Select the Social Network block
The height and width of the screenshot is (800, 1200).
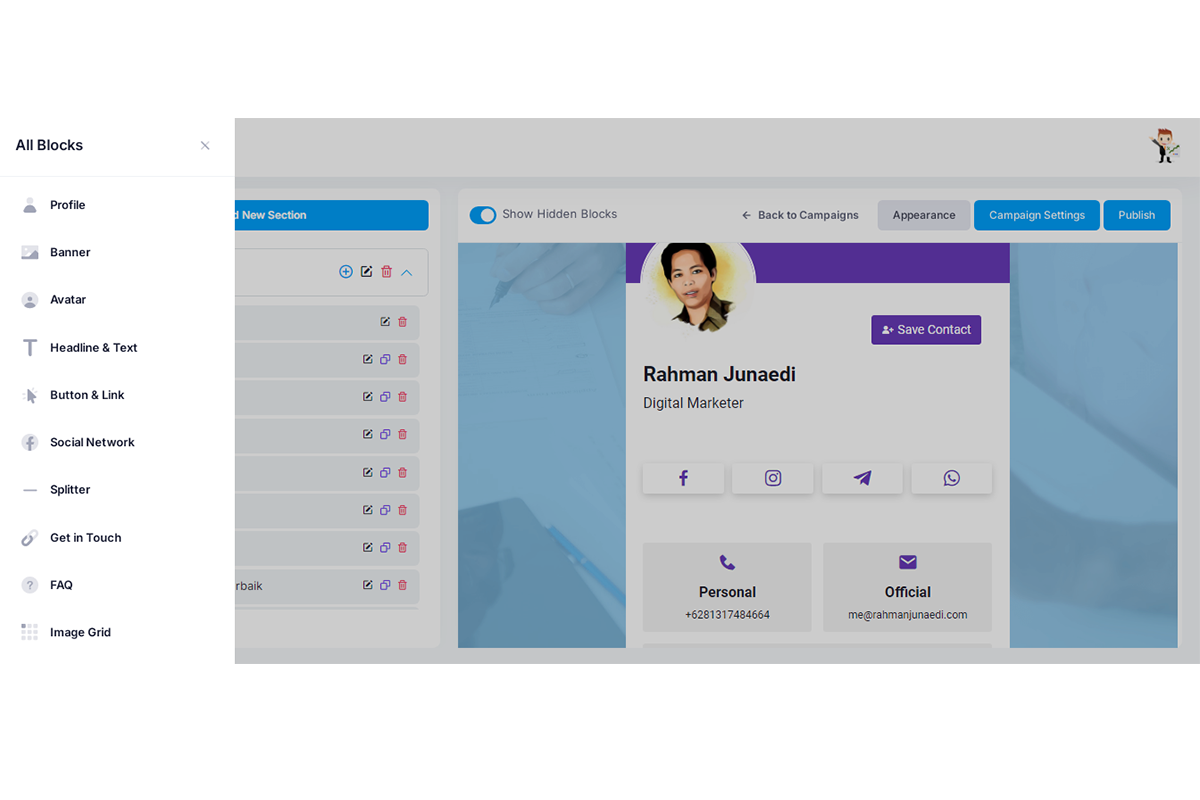92,442
